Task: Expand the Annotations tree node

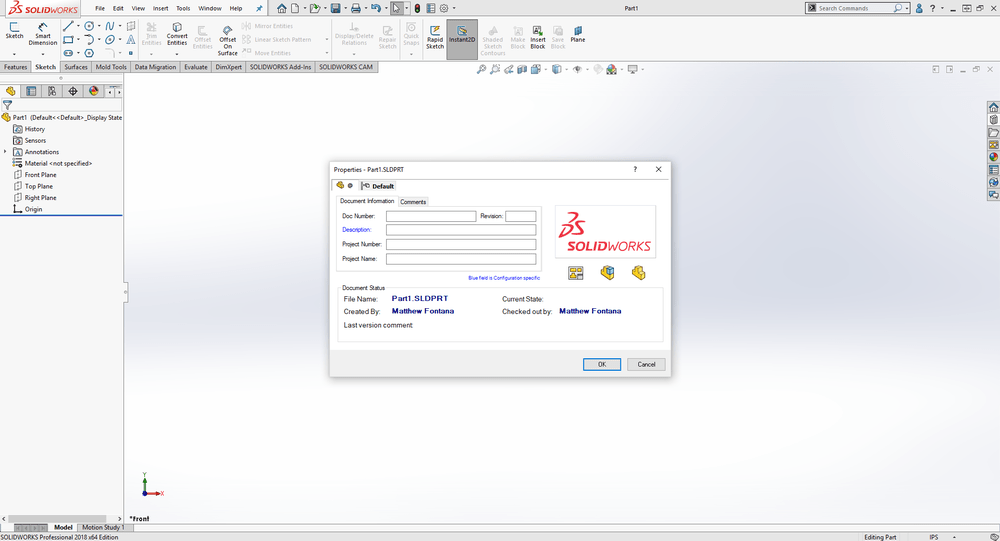Action: click(5, 152)
